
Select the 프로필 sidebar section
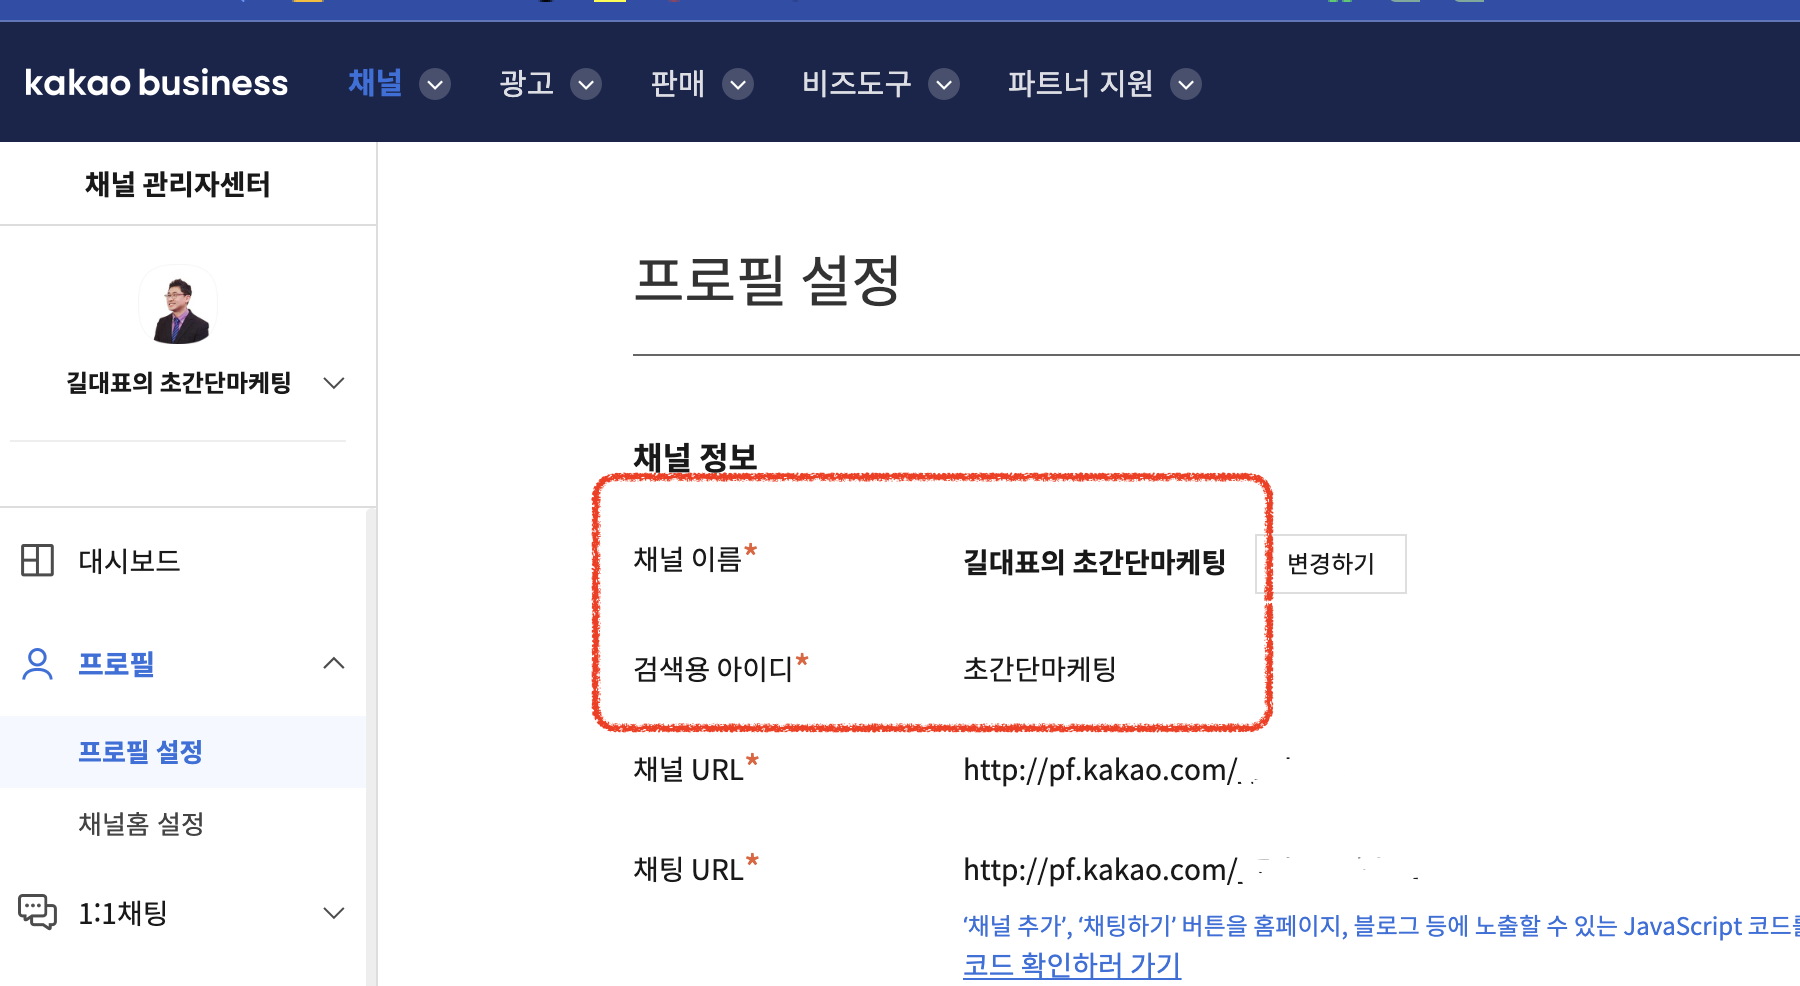click(x=116, y=664)
